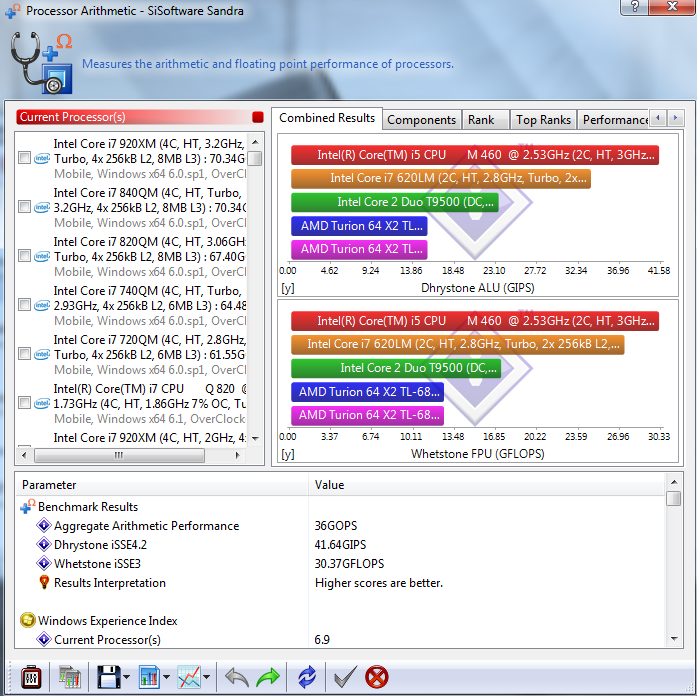Screen dimensions: 697x696
Task: Select the Combined Results tab
Action: [x=327, y=118]
